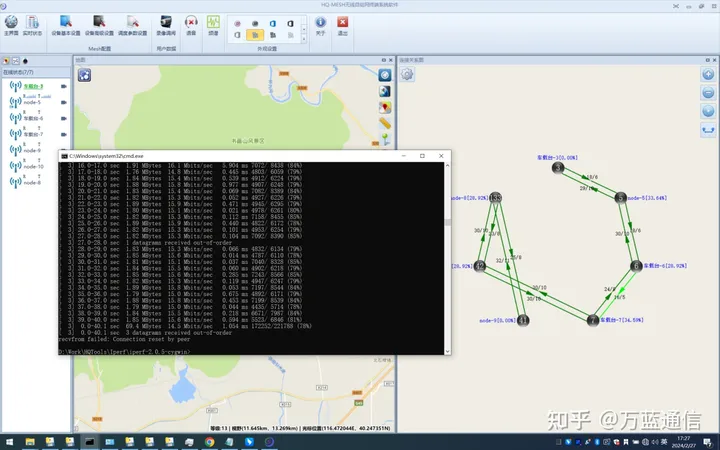Click the 实时状态 real-time status icon

[32, 23]
